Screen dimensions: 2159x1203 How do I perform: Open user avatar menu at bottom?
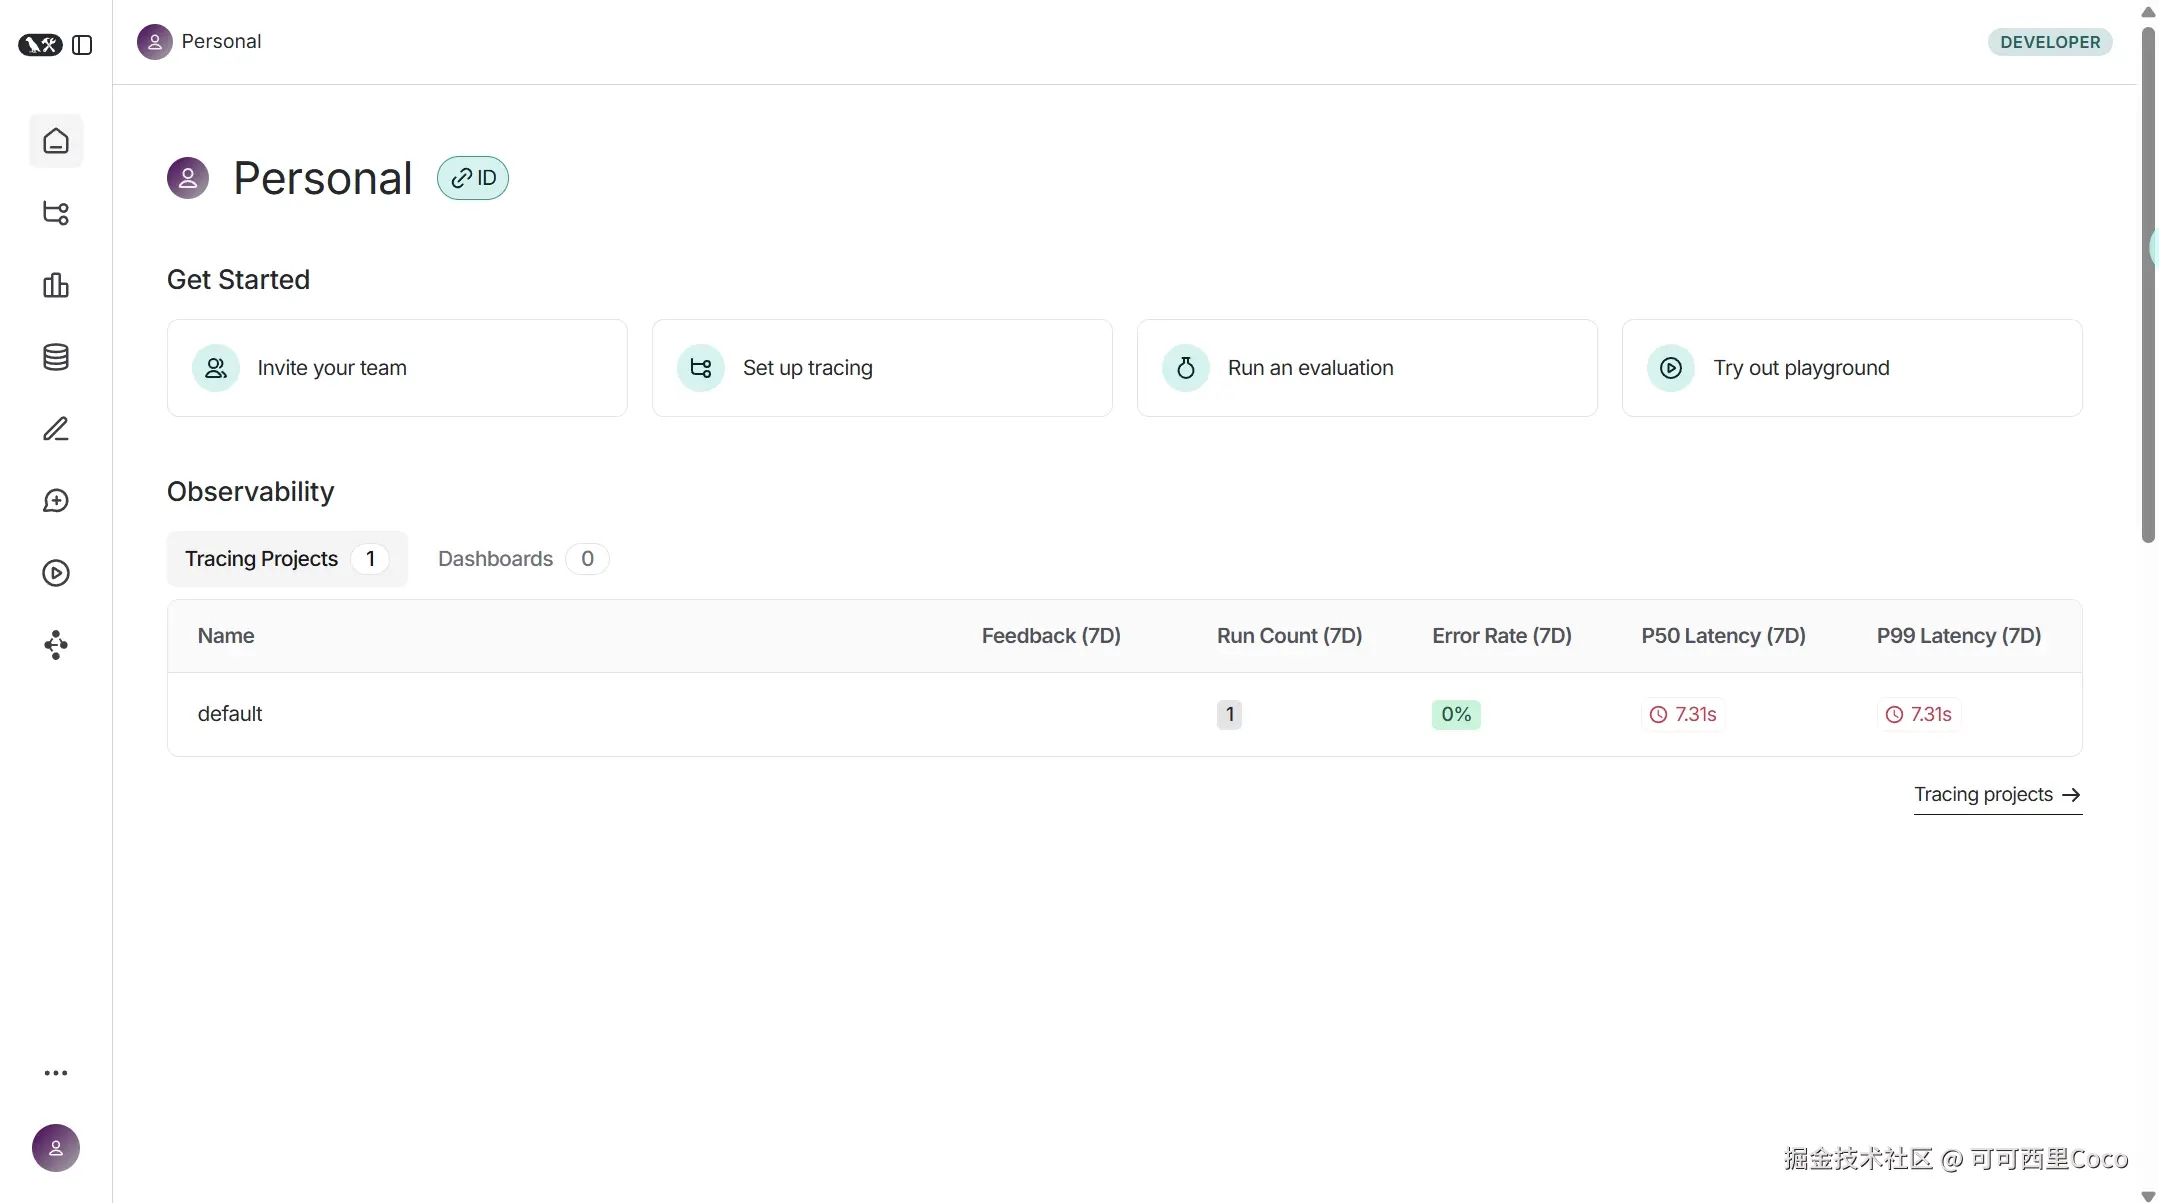56,1148
